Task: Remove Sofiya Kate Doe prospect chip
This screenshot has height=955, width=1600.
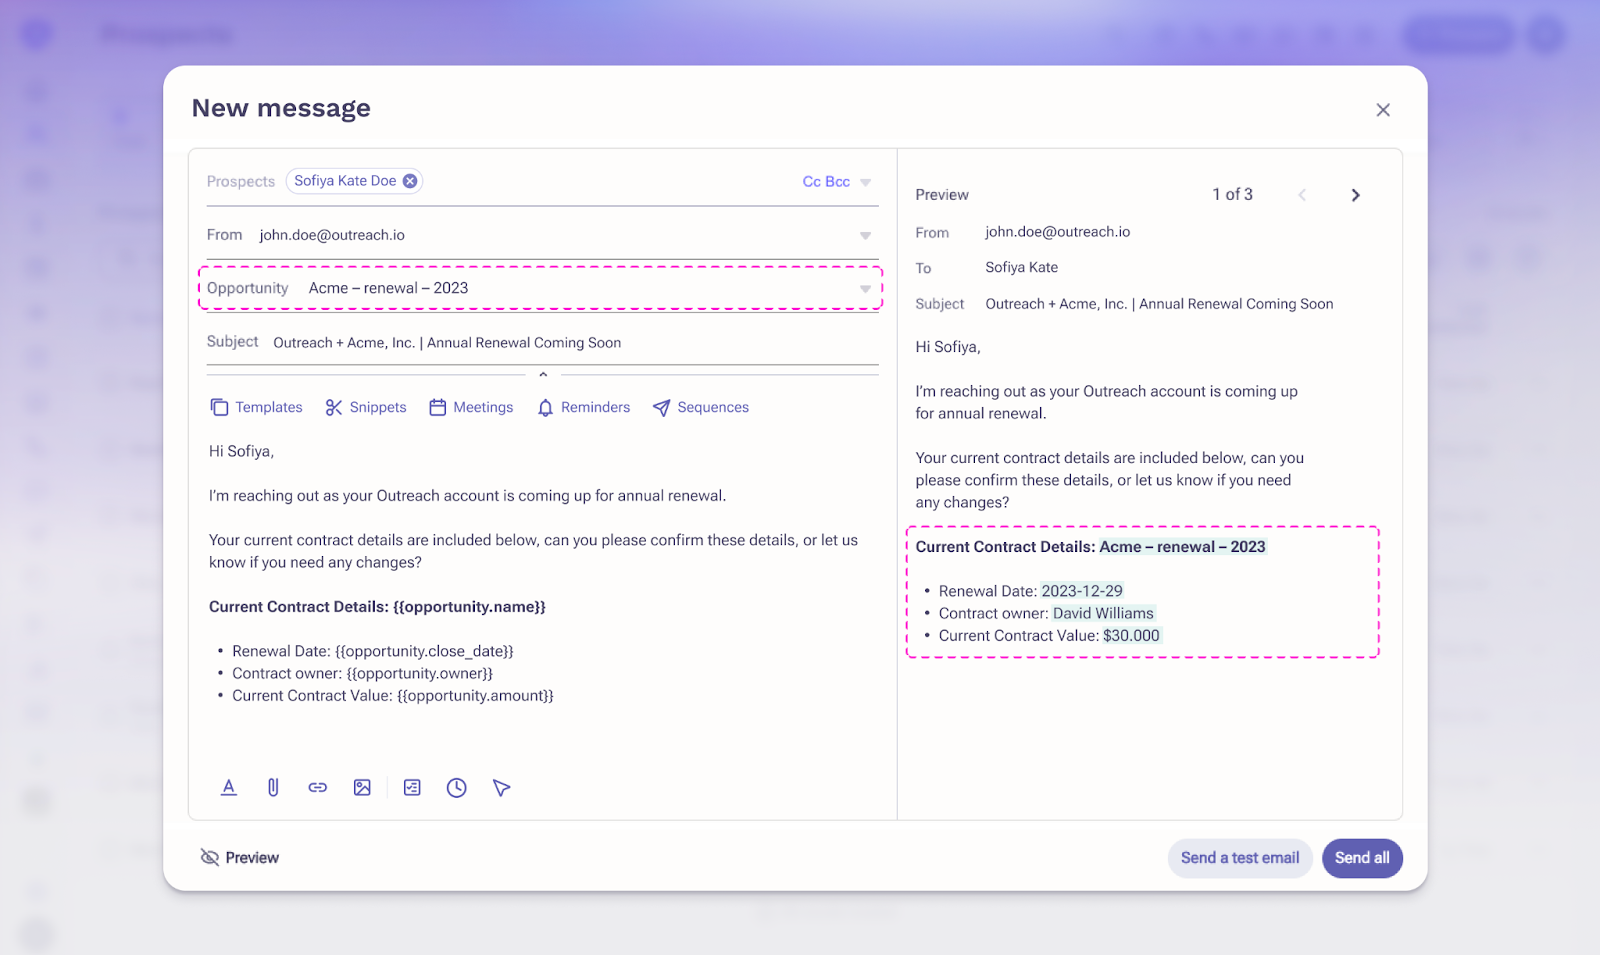Action: click(x=410, y=181)
